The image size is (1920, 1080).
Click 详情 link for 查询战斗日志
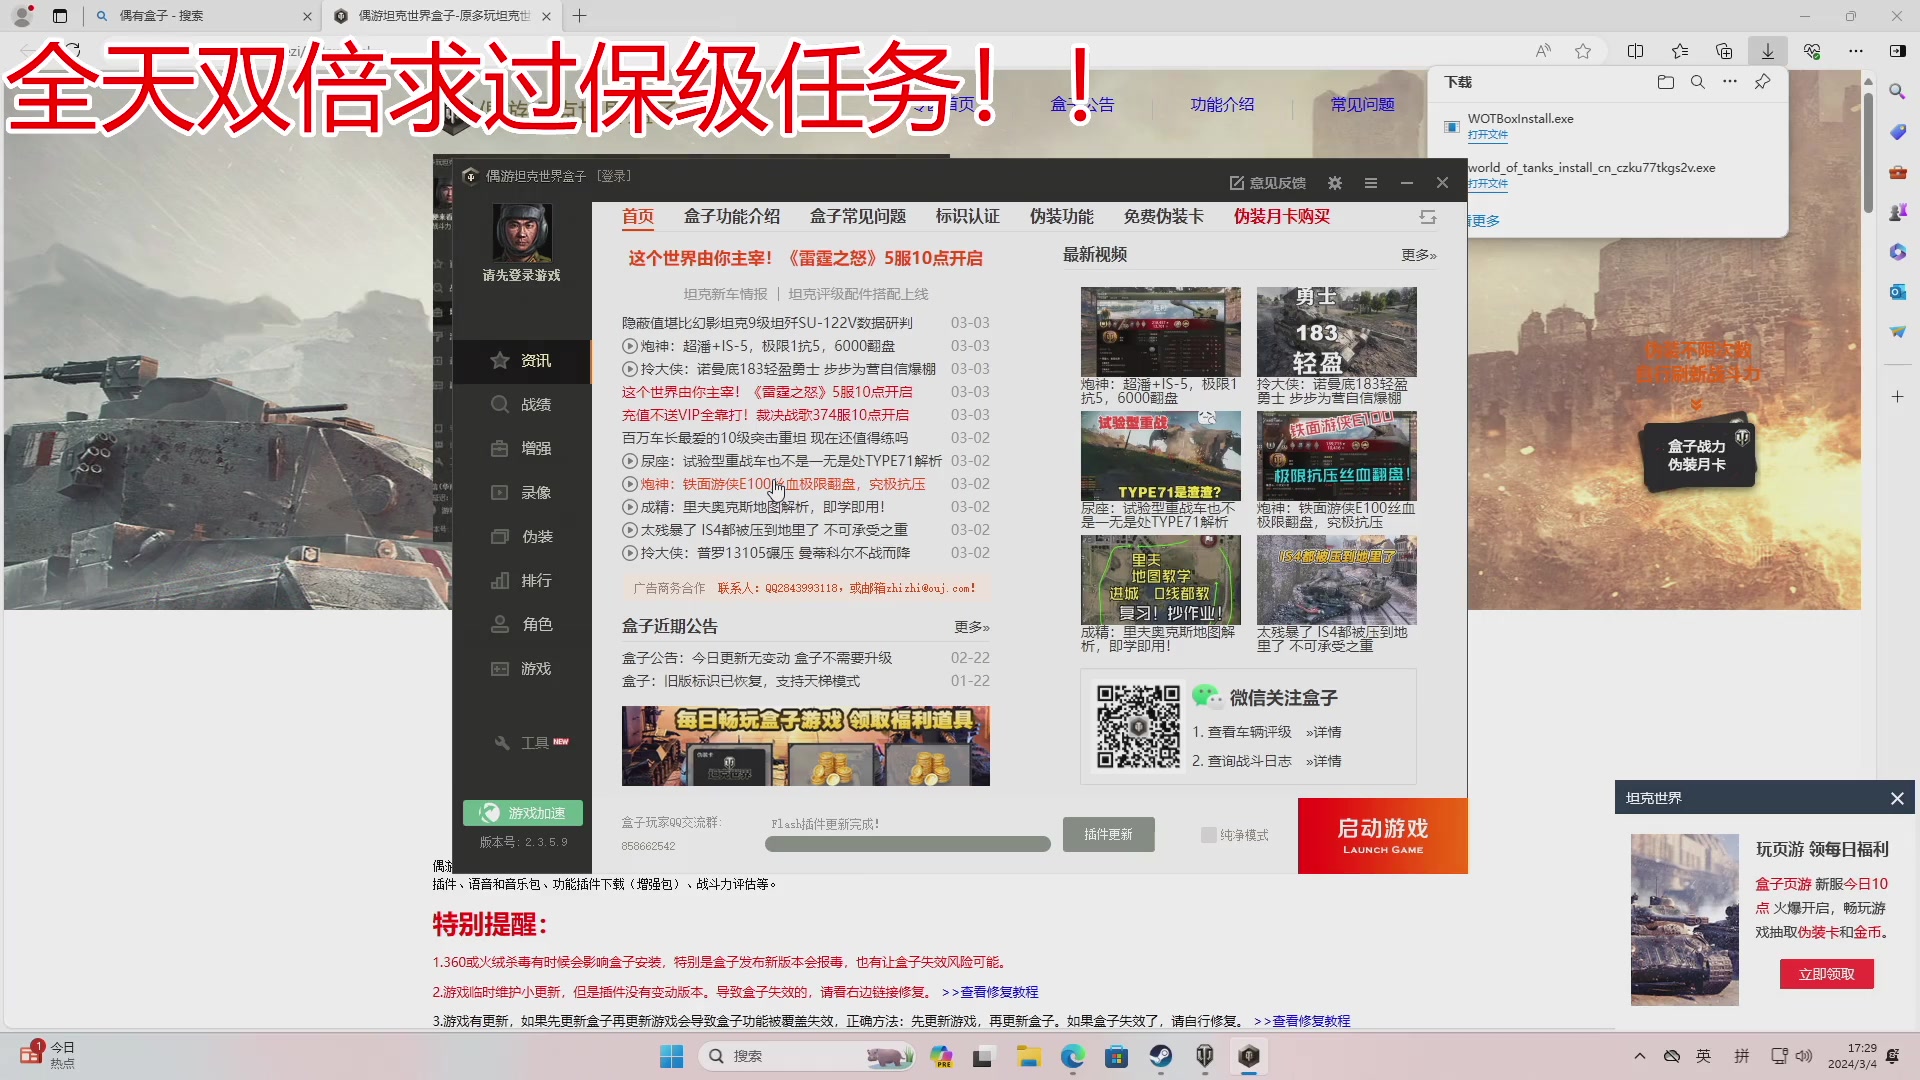[x=1324, y=762]
